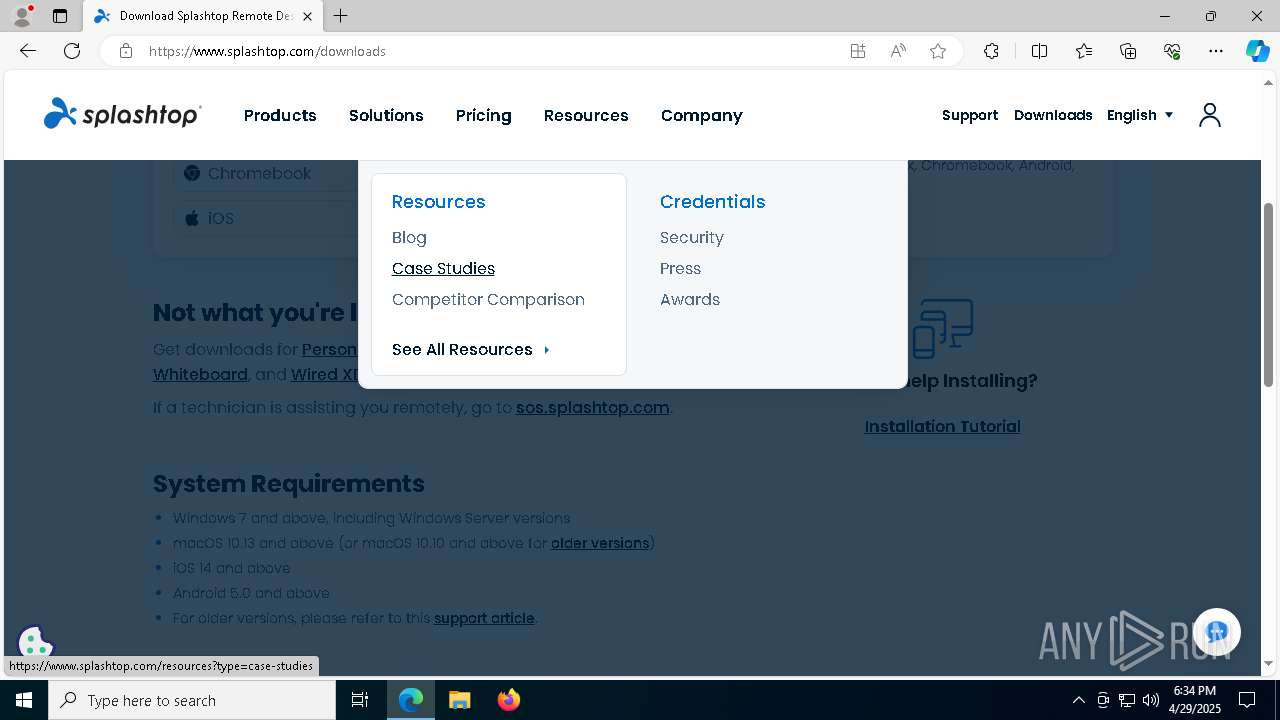
Task: Open Case Studies link
Action: (443, 268)
